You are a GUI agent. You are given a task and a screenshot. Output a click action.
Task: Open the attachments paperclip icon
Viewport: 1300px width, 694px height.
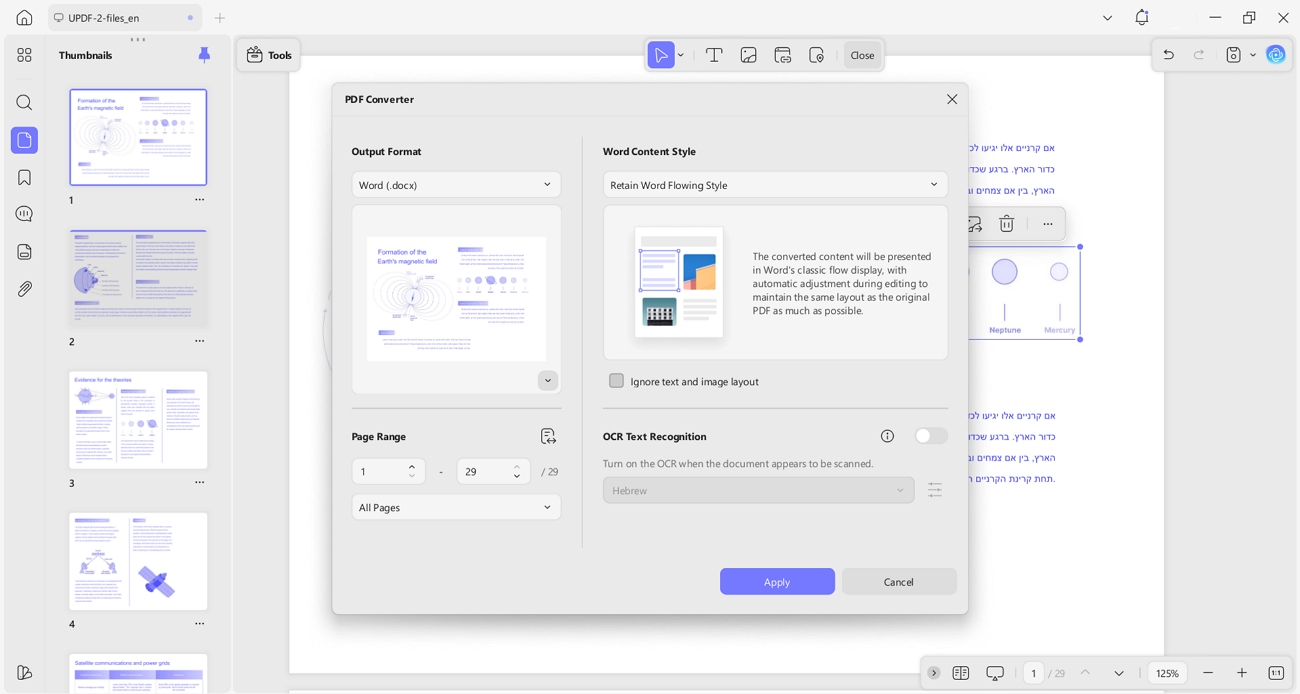[24, 289]
